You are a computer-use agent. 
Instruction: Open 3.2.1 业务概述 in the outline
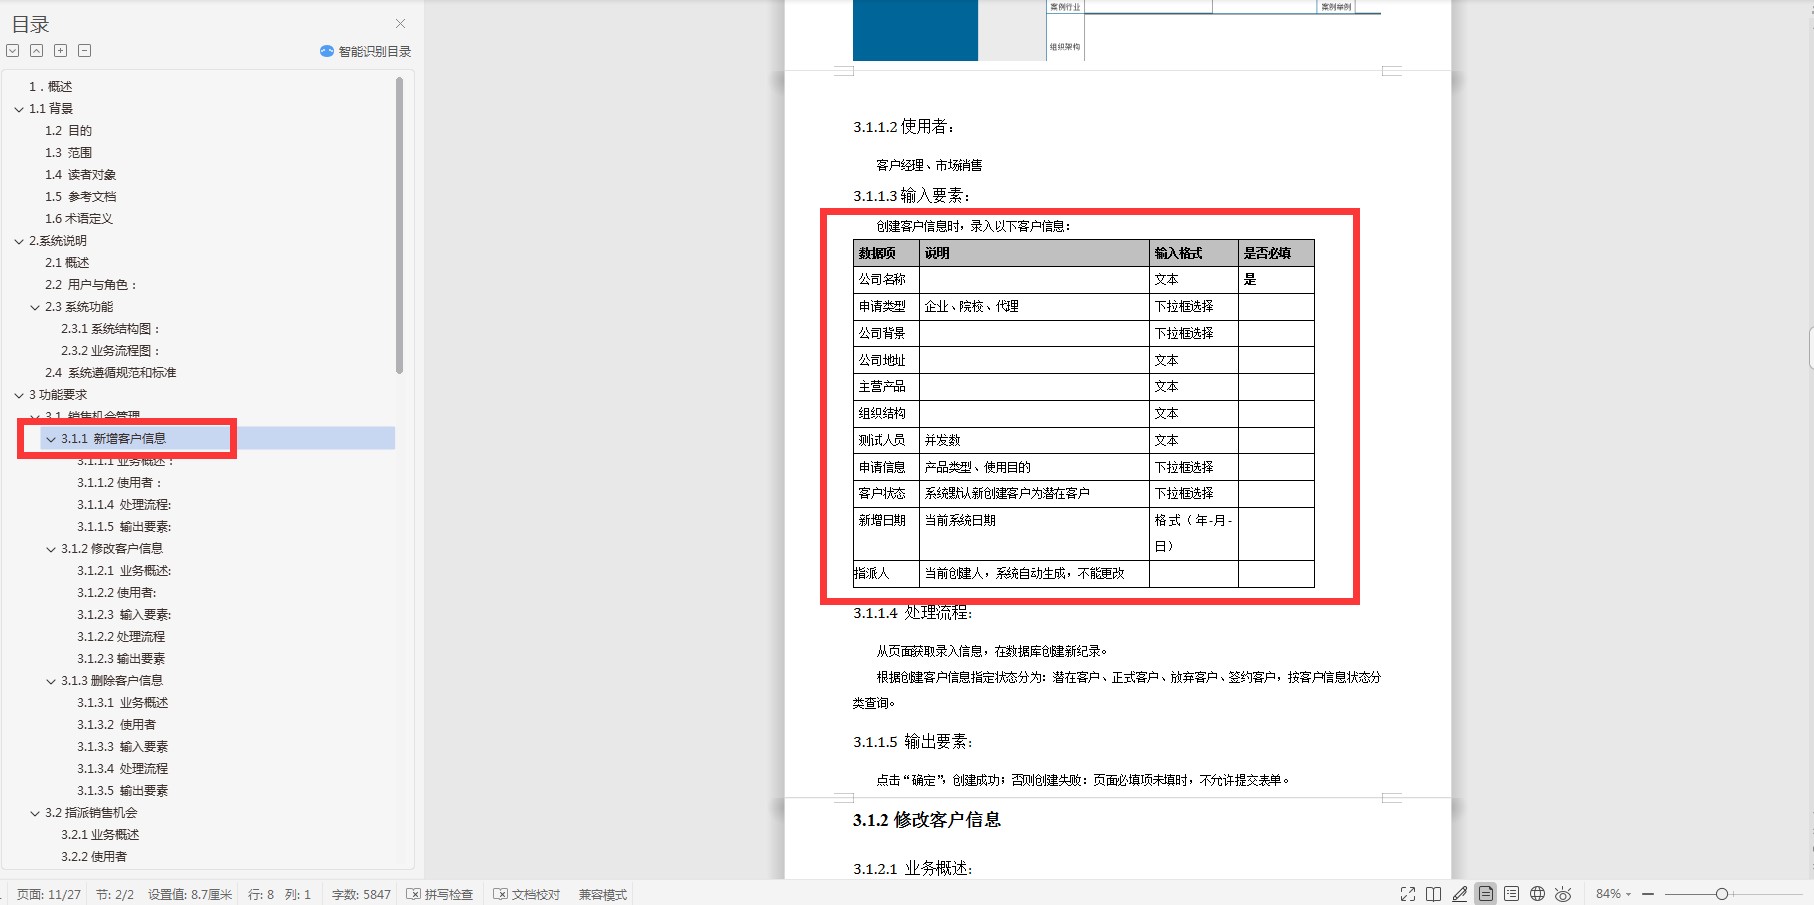pyautogui.click(x=100, y=835)
